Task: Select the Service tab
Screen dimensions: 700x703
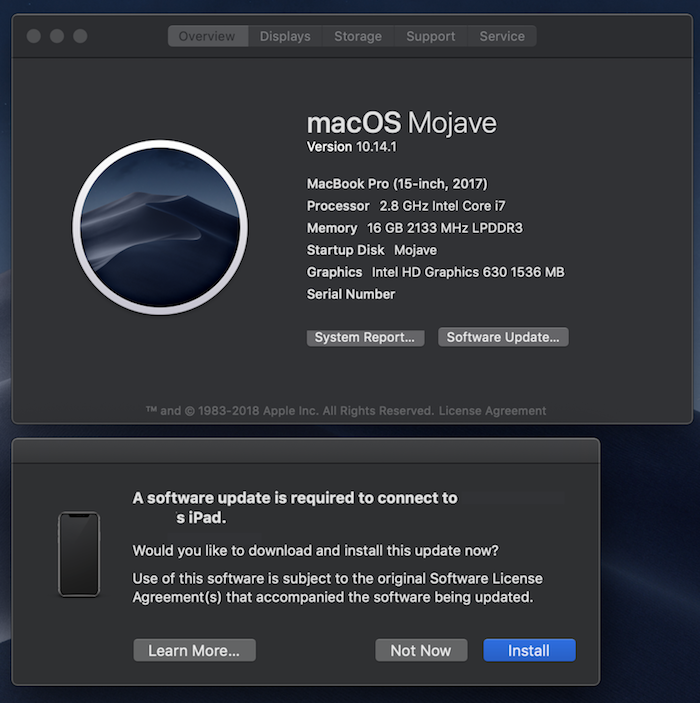Action: pyautogui.click(x=502, y=36)
